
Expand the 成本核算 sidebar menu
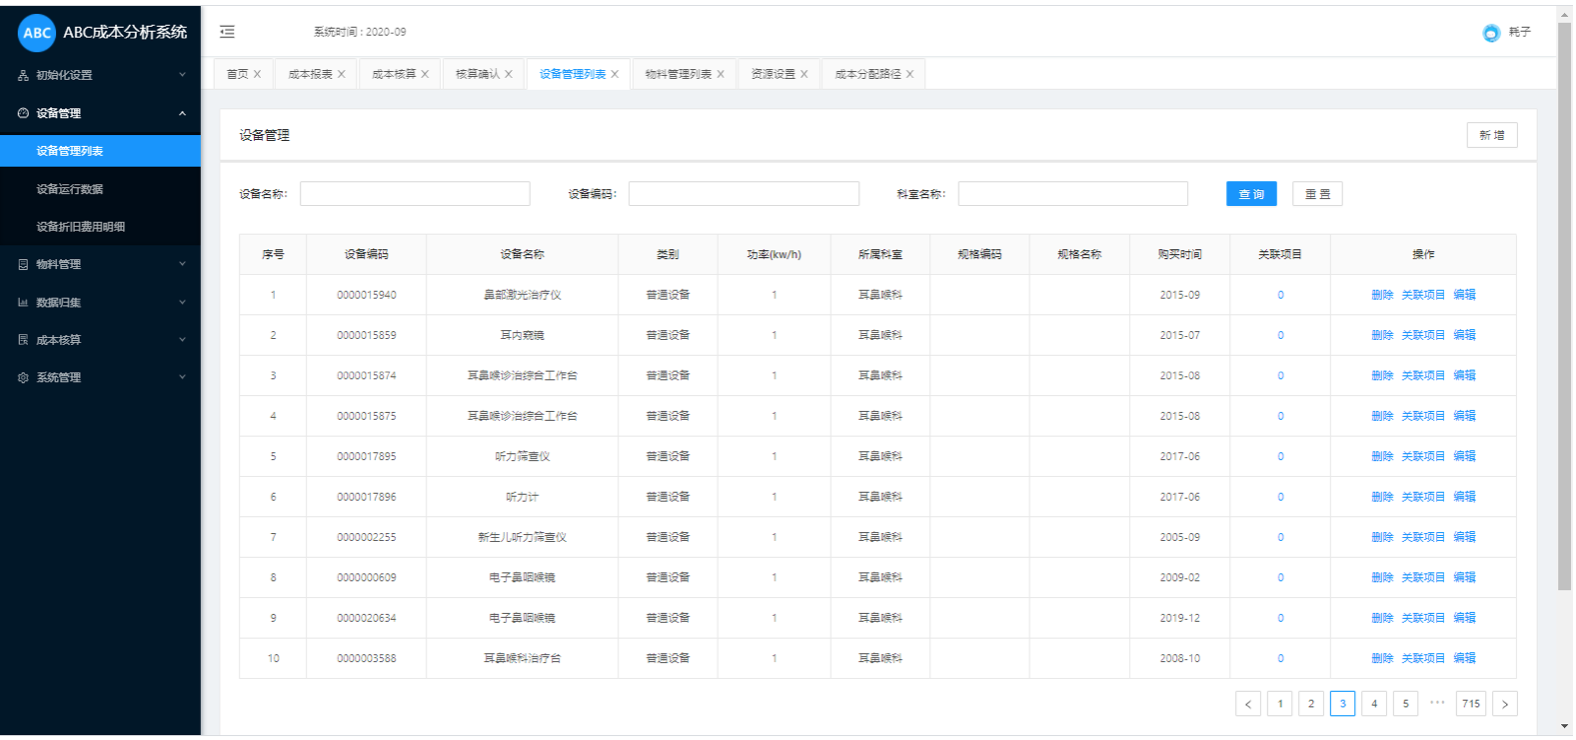pyautogui.click(x=100, y=340)
